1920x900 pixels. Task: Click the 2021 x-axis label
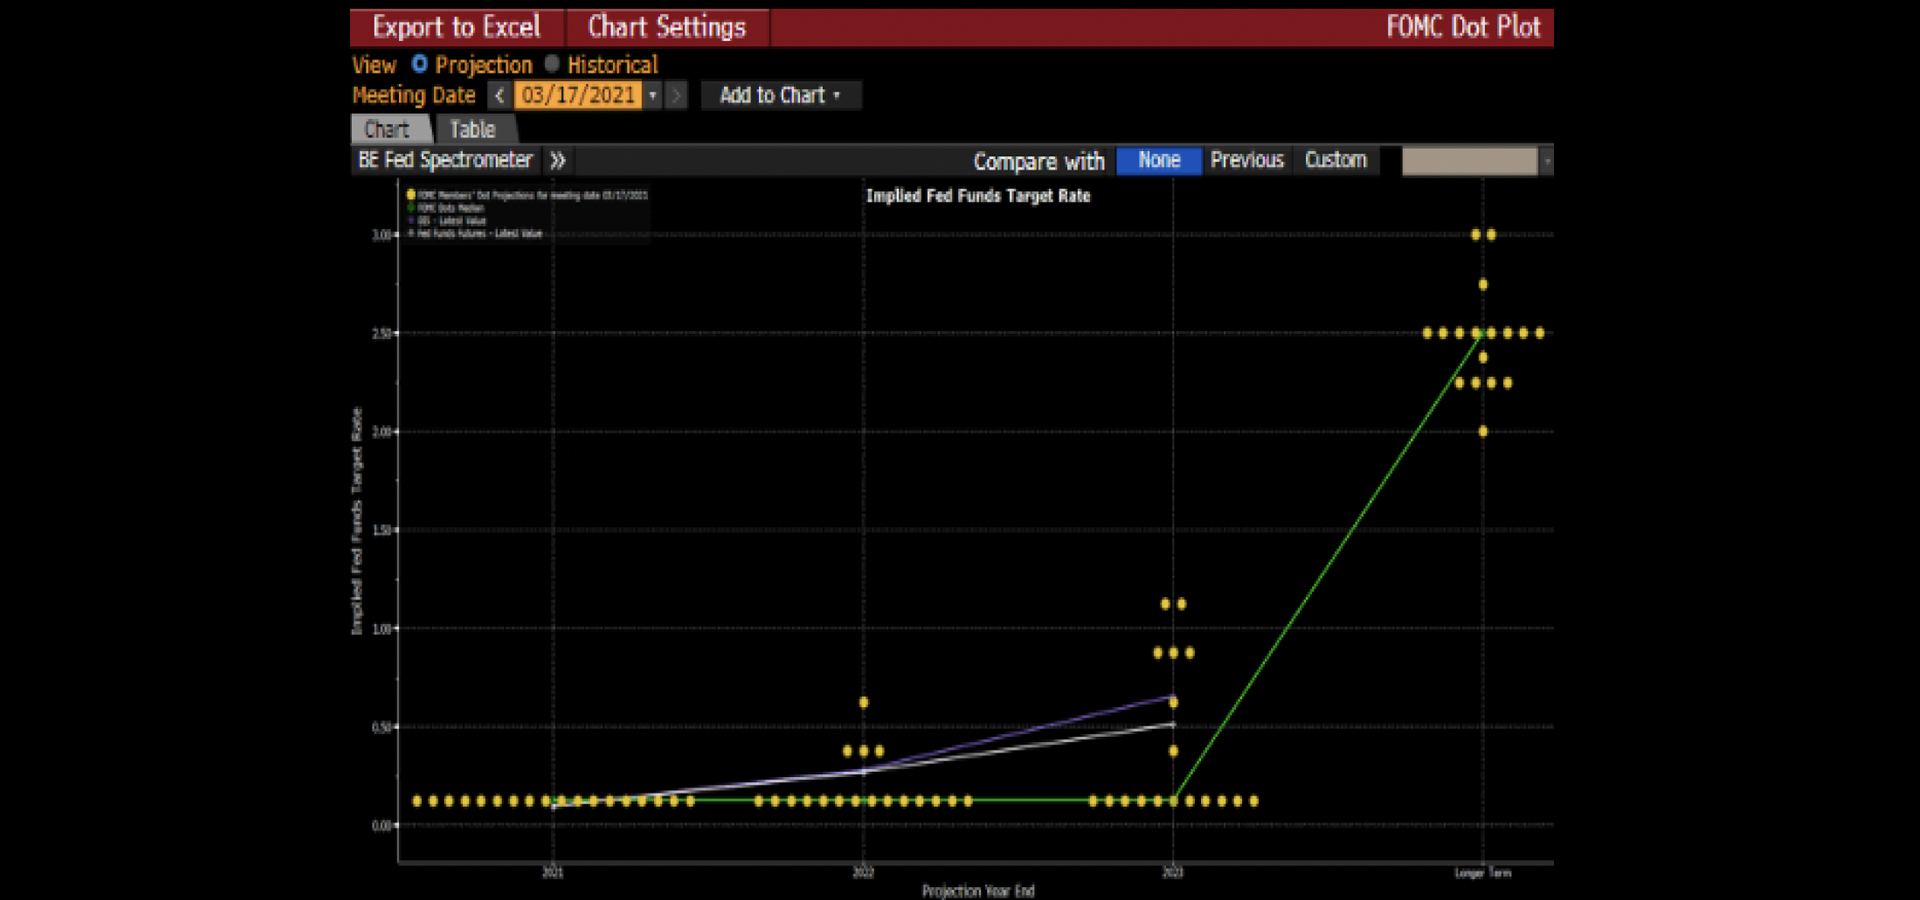(553, 873)
